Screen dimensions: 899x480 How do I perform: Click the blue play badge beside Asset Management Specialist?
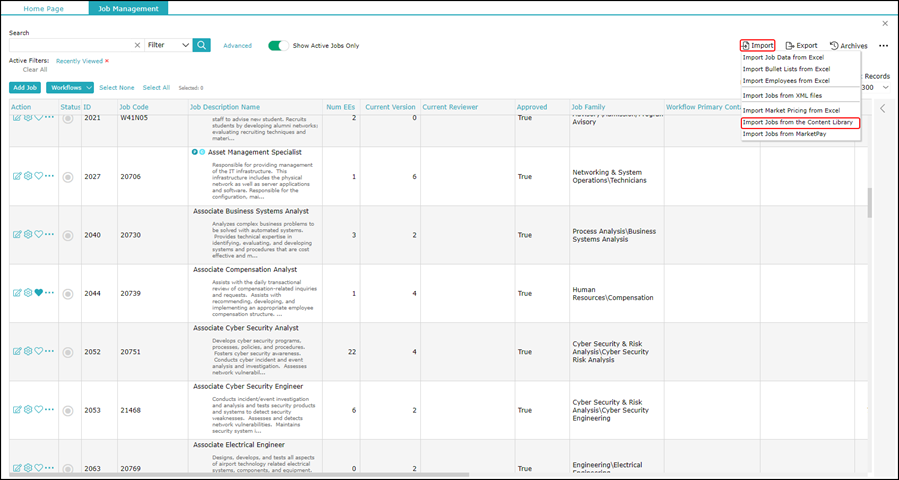tap(195, 152)
